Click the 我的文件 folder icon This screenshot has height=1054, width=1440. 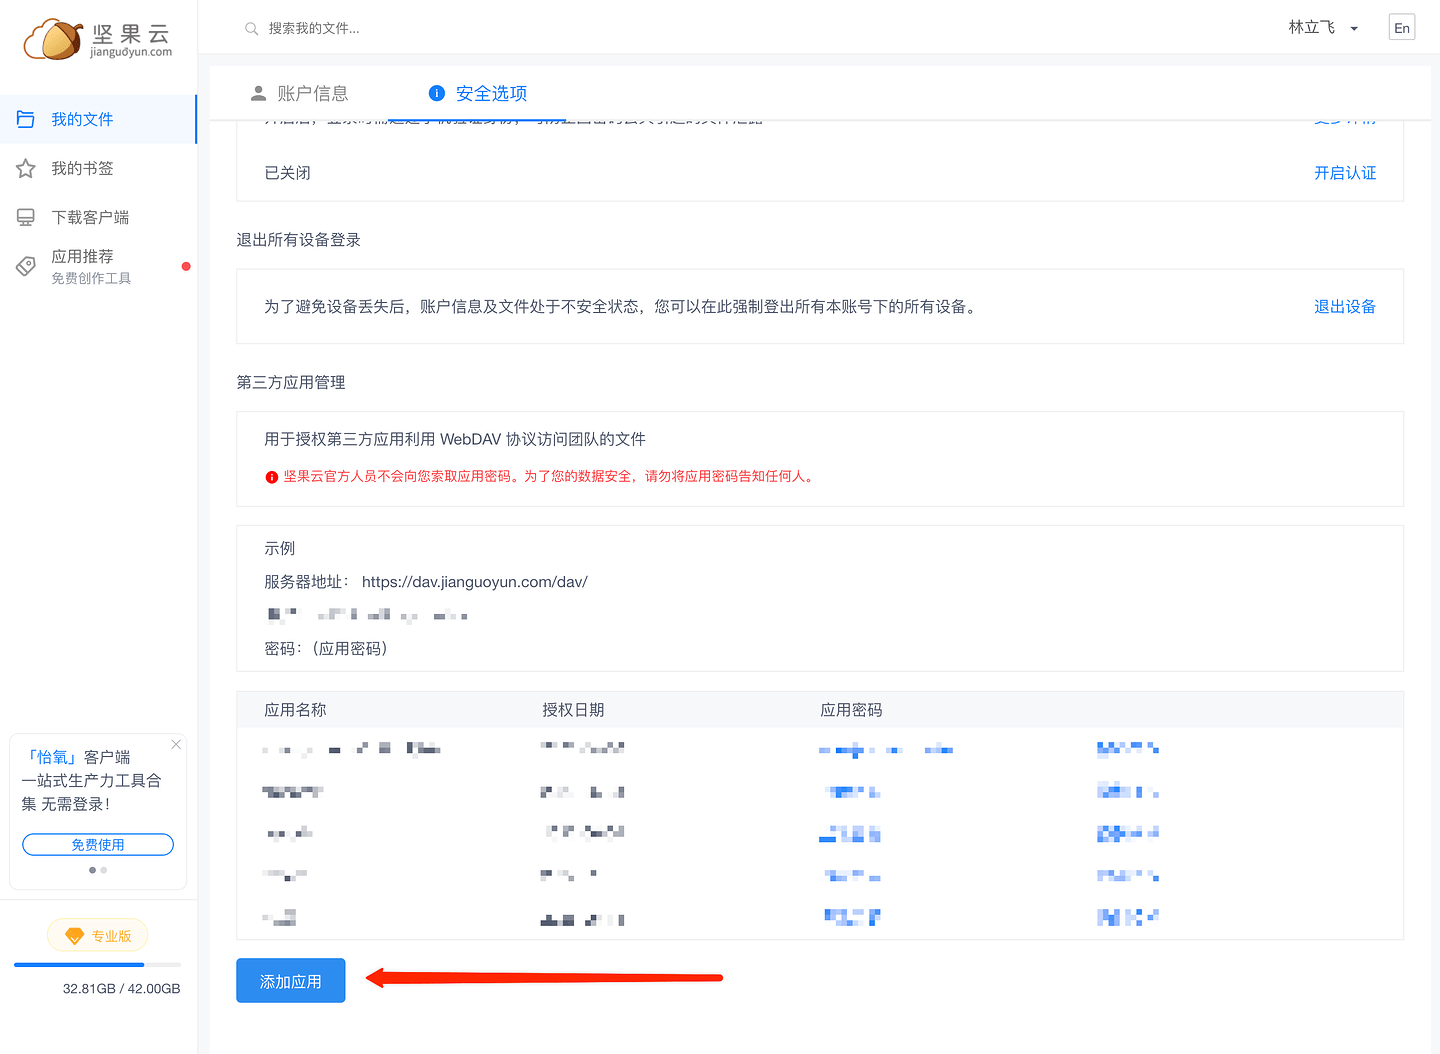pyautogui.click(x=26, y=119)
